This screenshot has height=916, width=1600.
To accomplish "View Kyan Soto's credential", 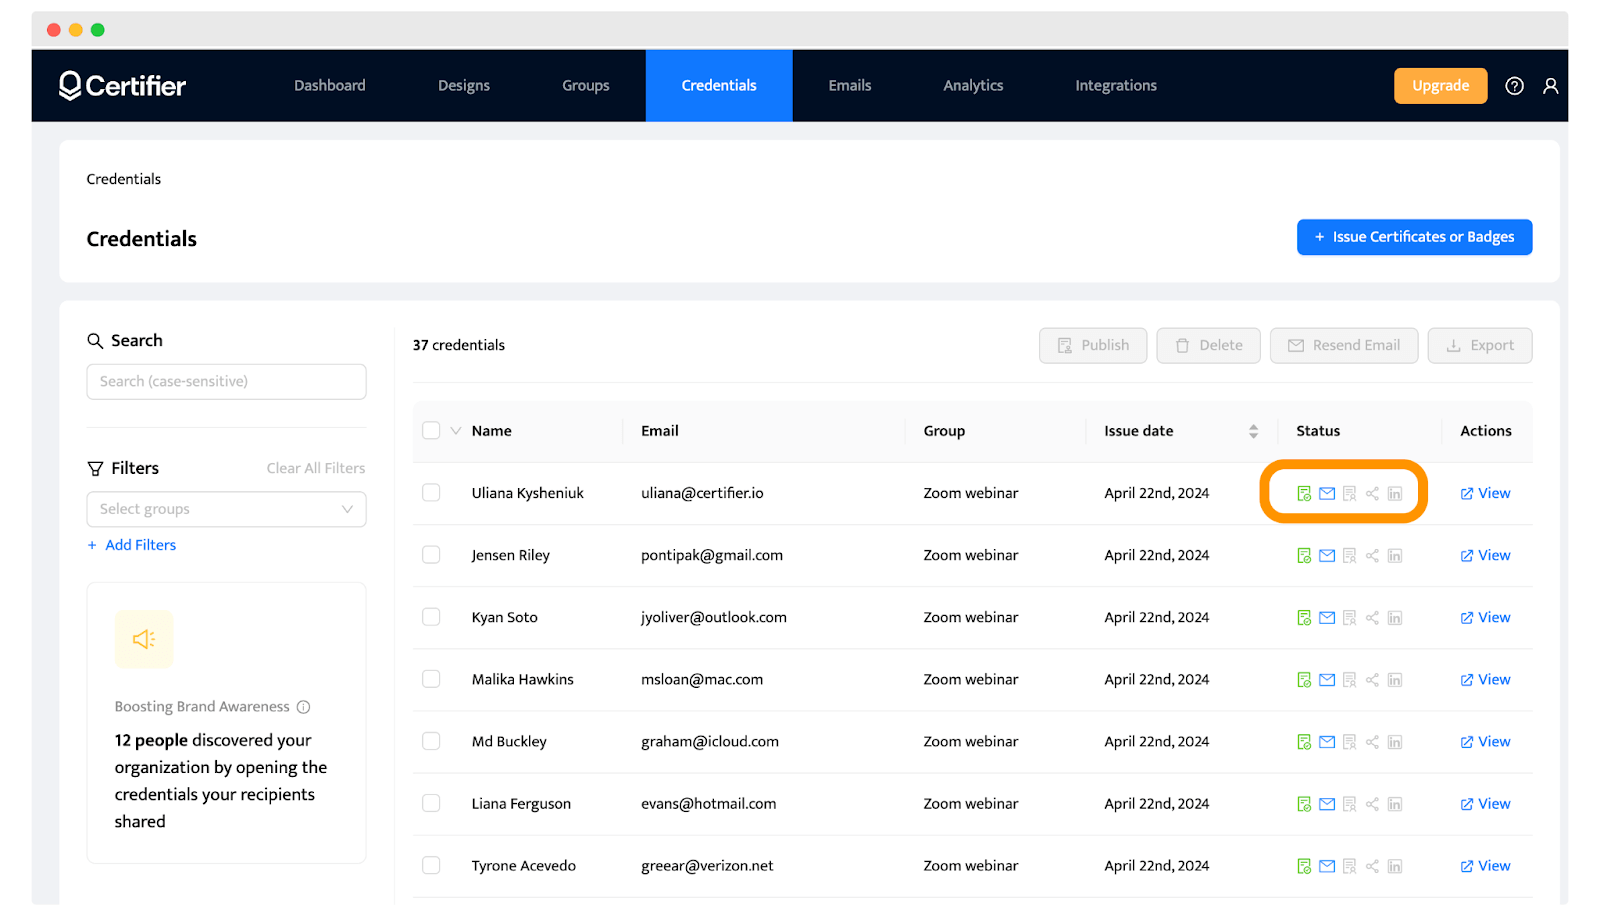I will 1485,617.
